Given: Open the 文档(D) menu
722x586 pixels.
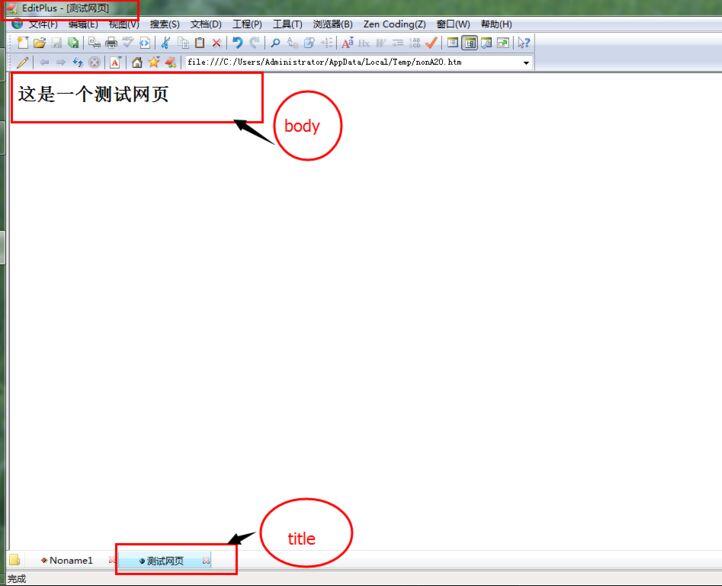Looking at the screenshot, I should click(206, 24).
